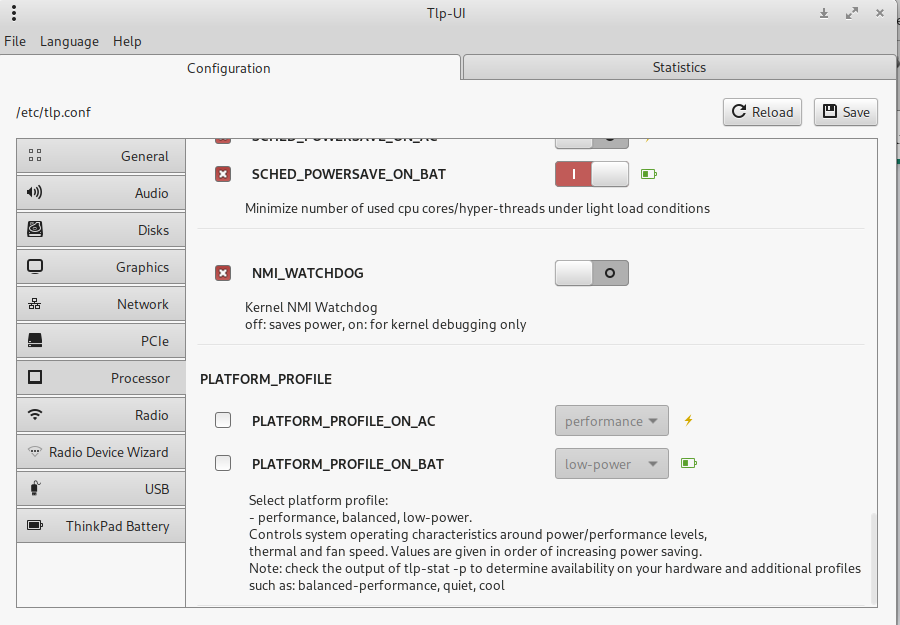
Task: Click 'Minimize number of used cpu cores' description
Action: pos(477,208)
